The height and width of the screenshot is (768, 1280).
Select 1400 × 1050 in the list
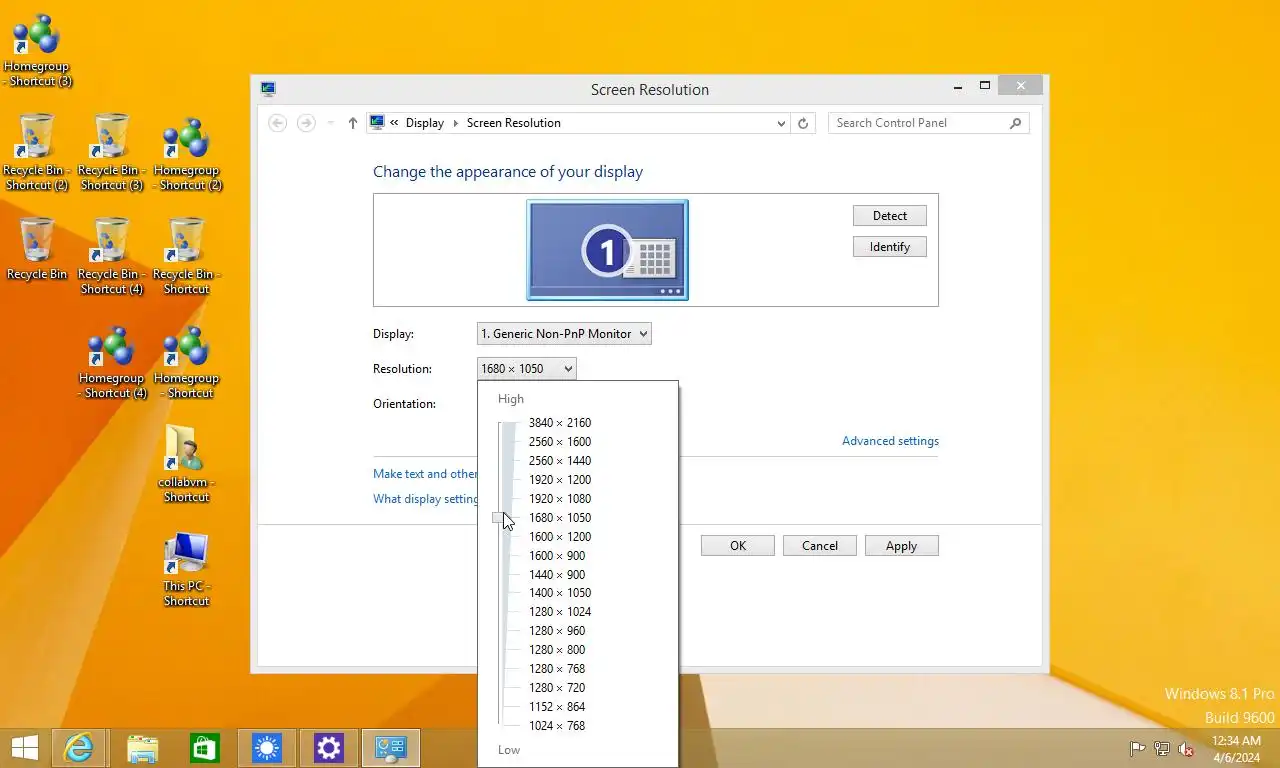[560, 593]
